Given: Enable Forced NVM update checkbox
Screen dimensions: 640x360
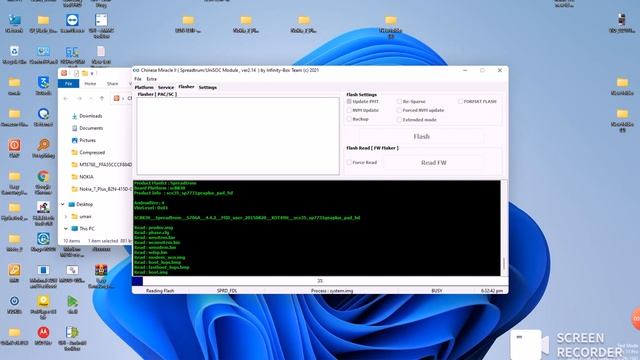Looking at the screenshot, I should pos(399,110).
